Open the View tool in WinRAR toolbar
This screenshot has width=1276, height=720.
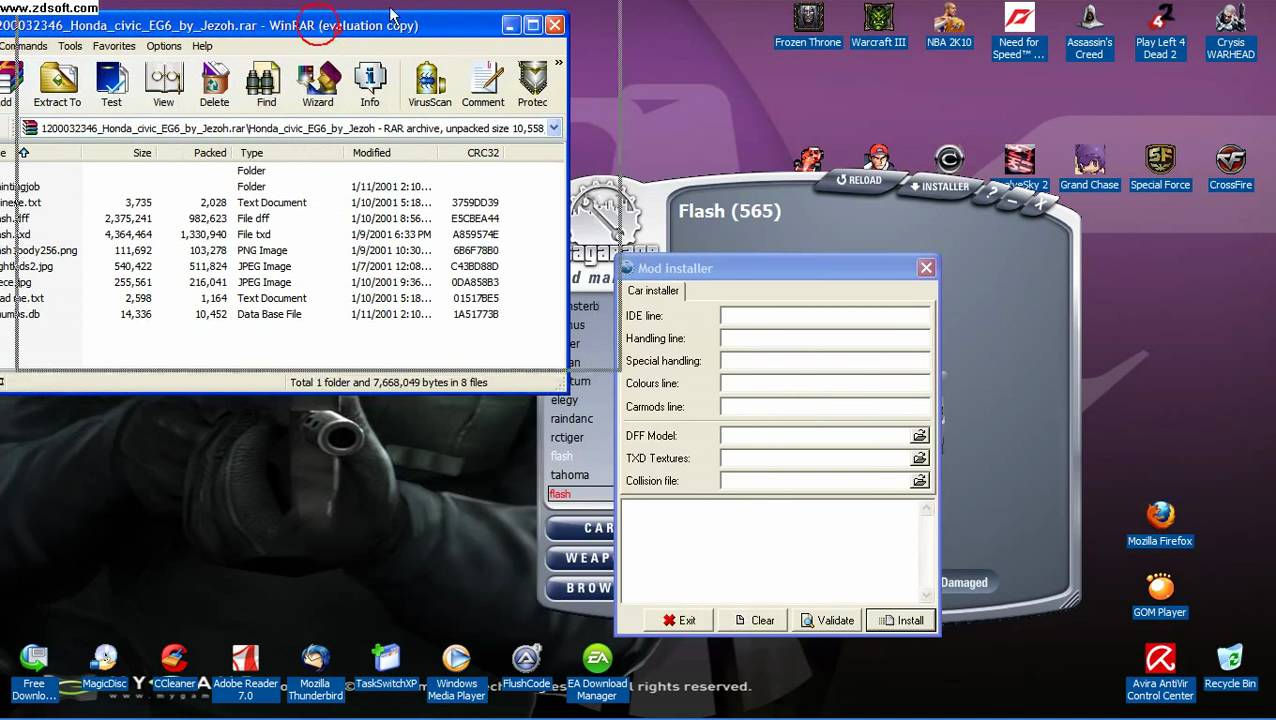pyautogui.click(x=163, y=85)
